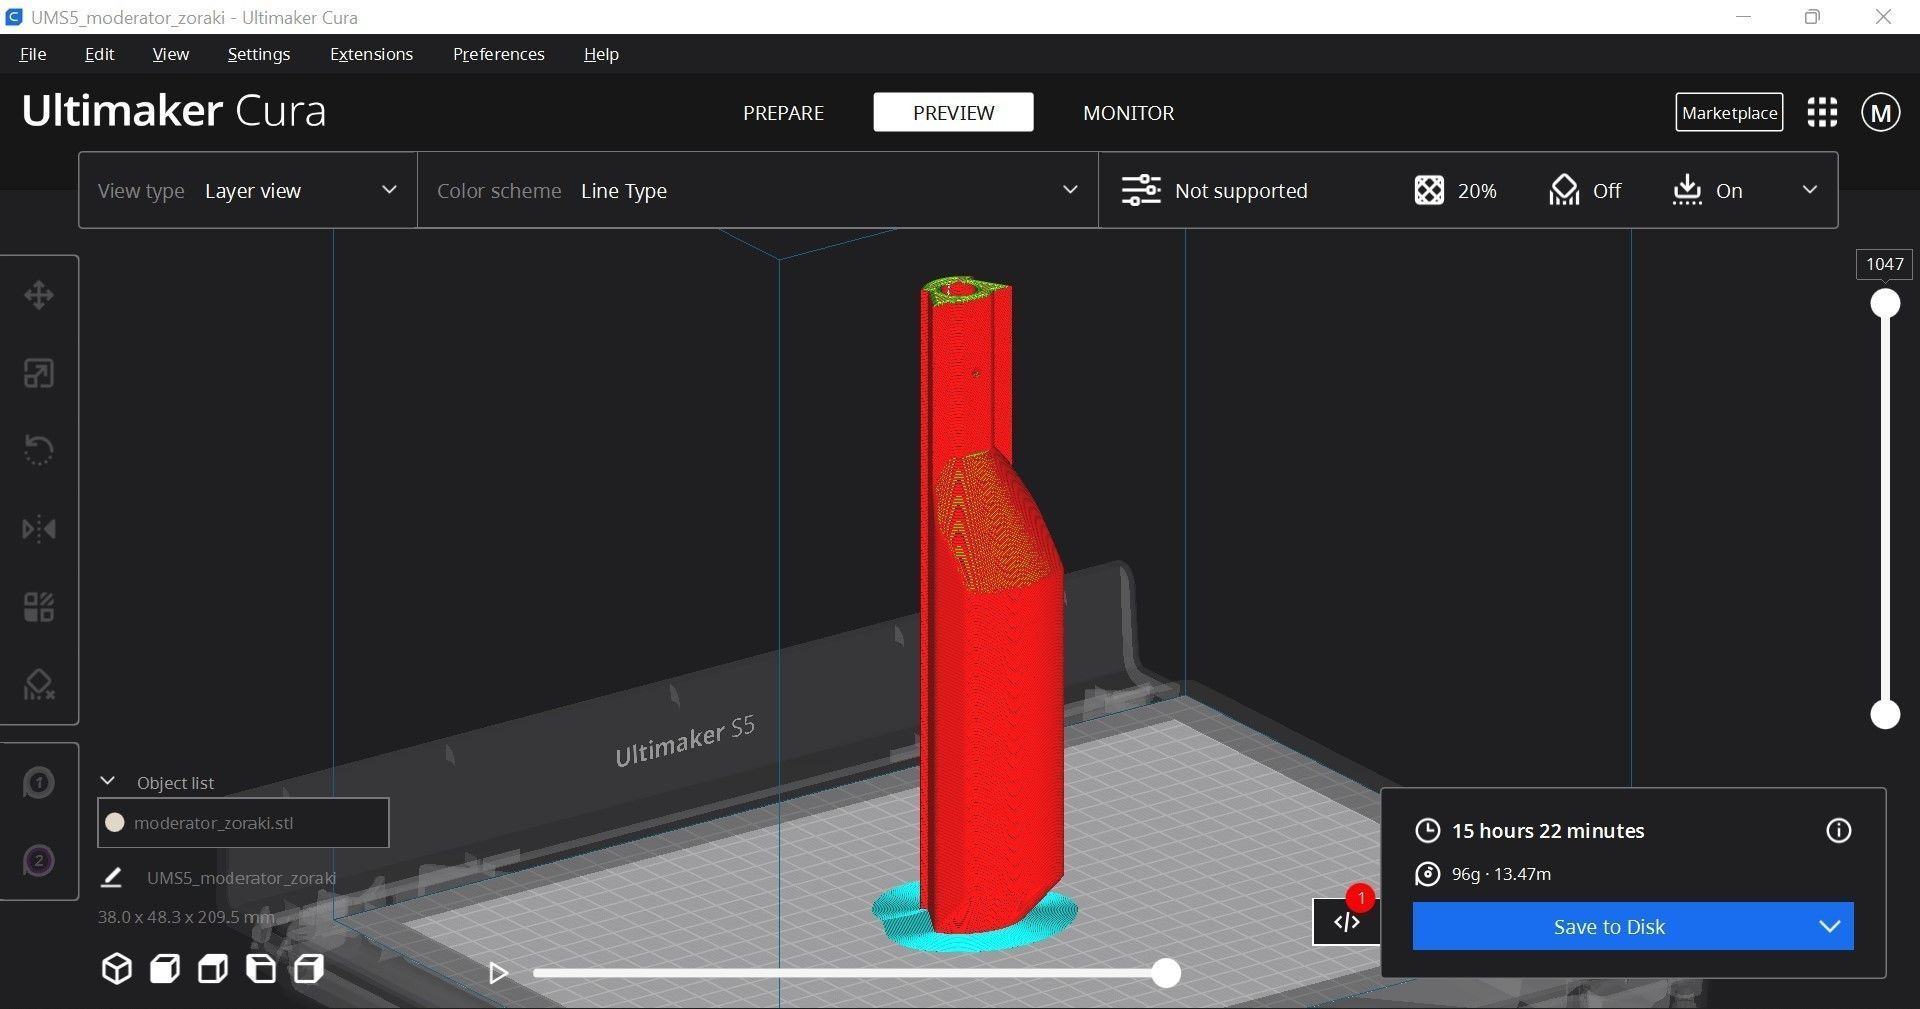1920x1009 pixels.
Task: Open post-processing scripts icon with badge
Action: tap(1346, 921)
